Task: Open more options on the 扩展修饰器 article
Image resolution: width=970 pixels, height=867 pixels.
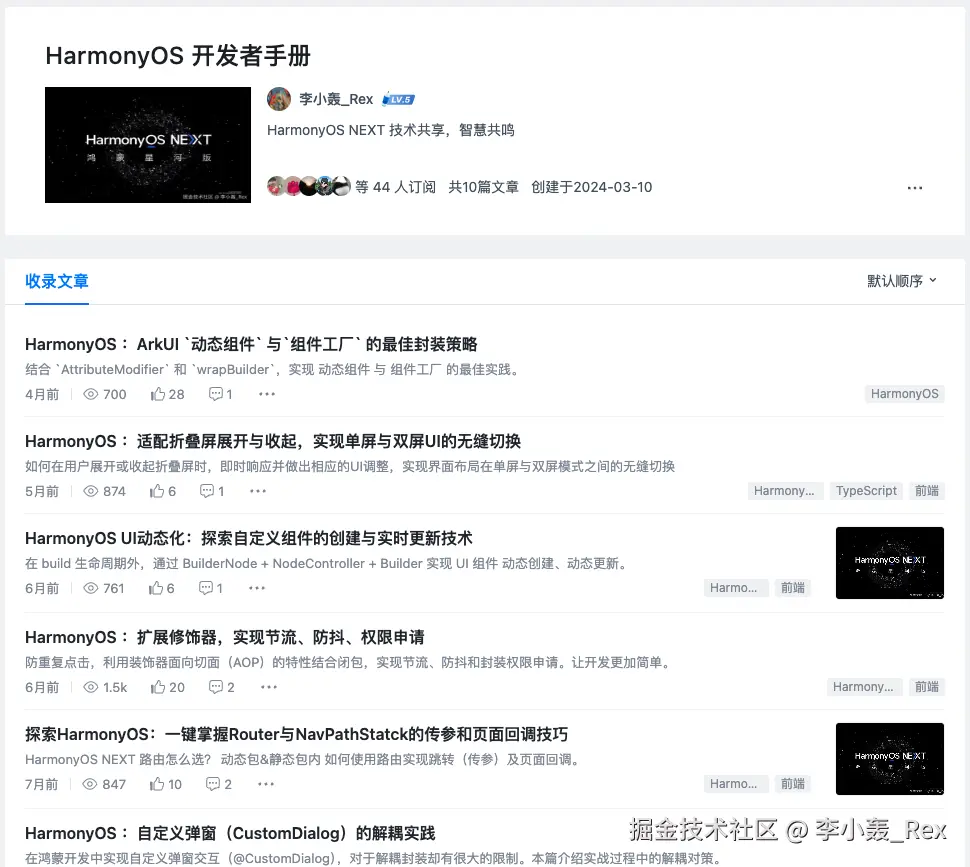Action: 268,687
